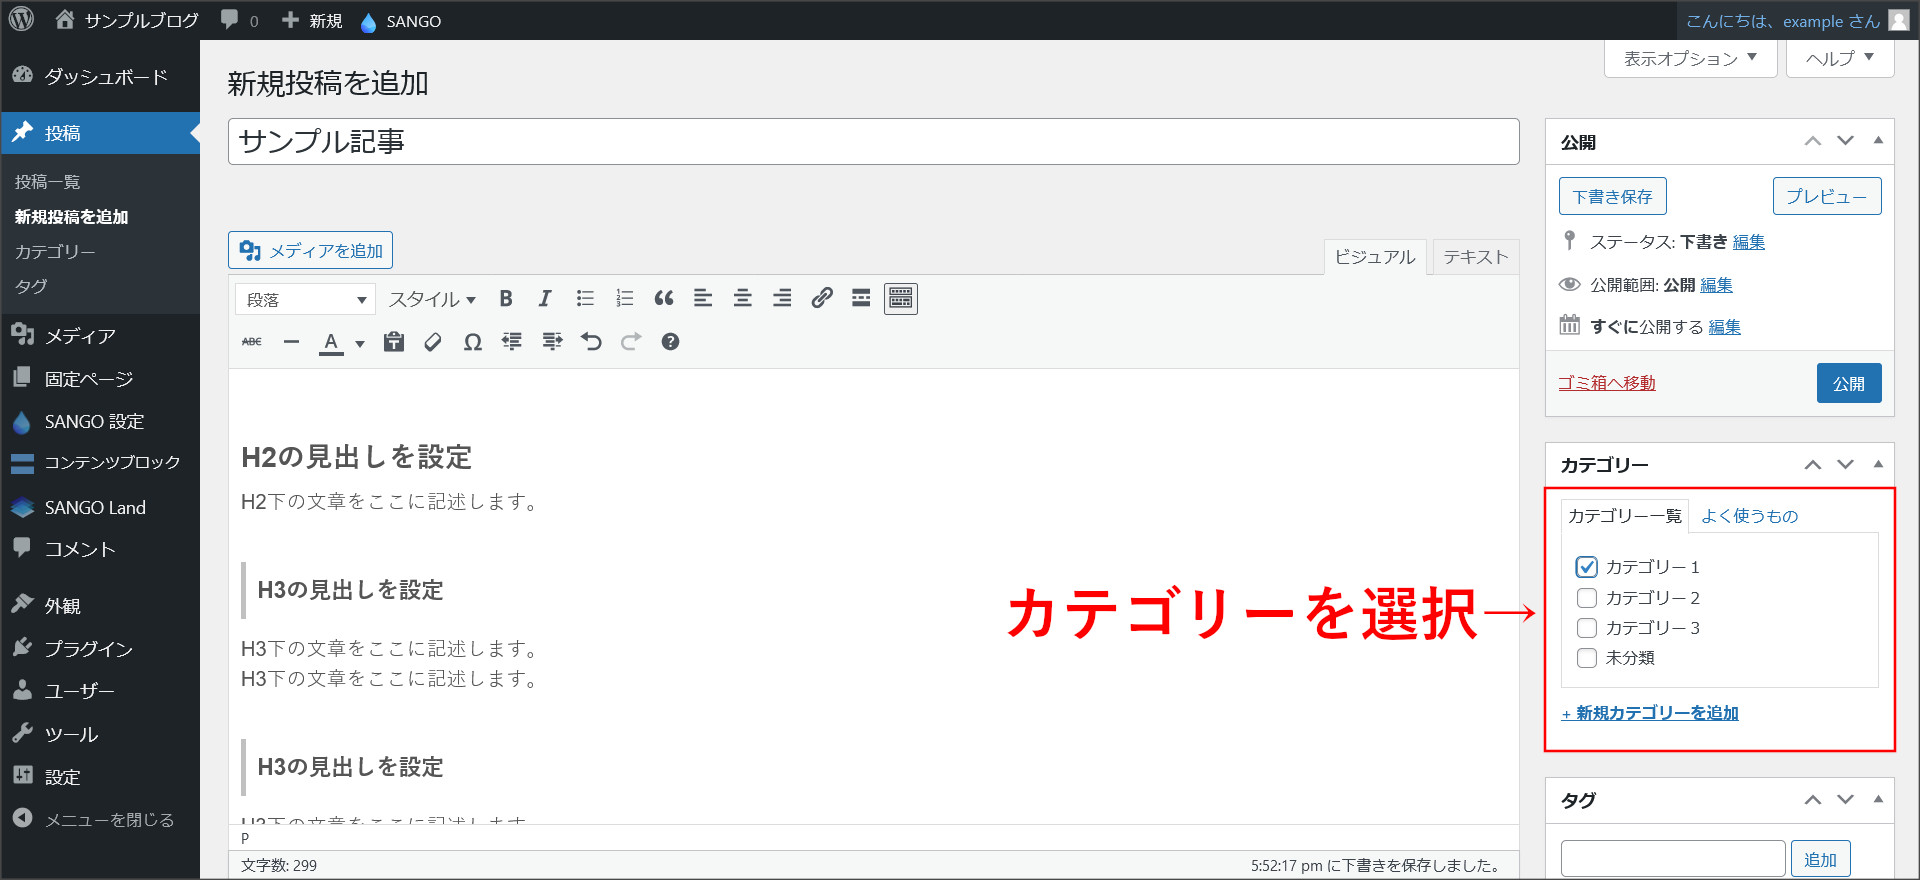Click the post title field サンプル記事
The width and height of the screenshot is (1920, 880).
873,142
